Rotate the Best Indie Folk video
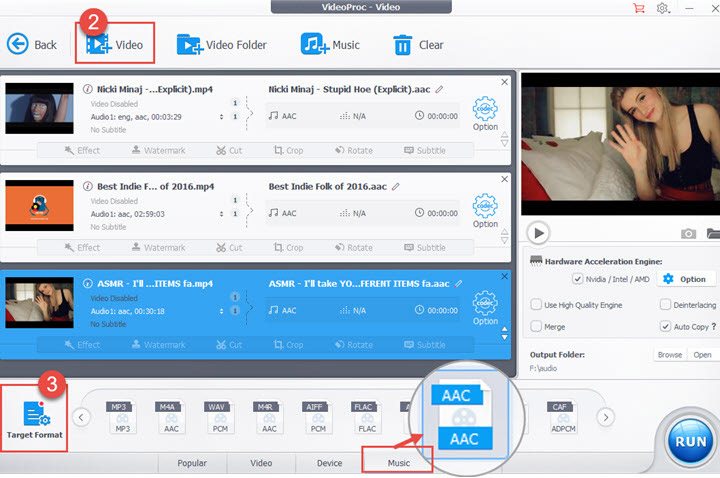This screenshot has width=720, height=478. click(354, 247)
